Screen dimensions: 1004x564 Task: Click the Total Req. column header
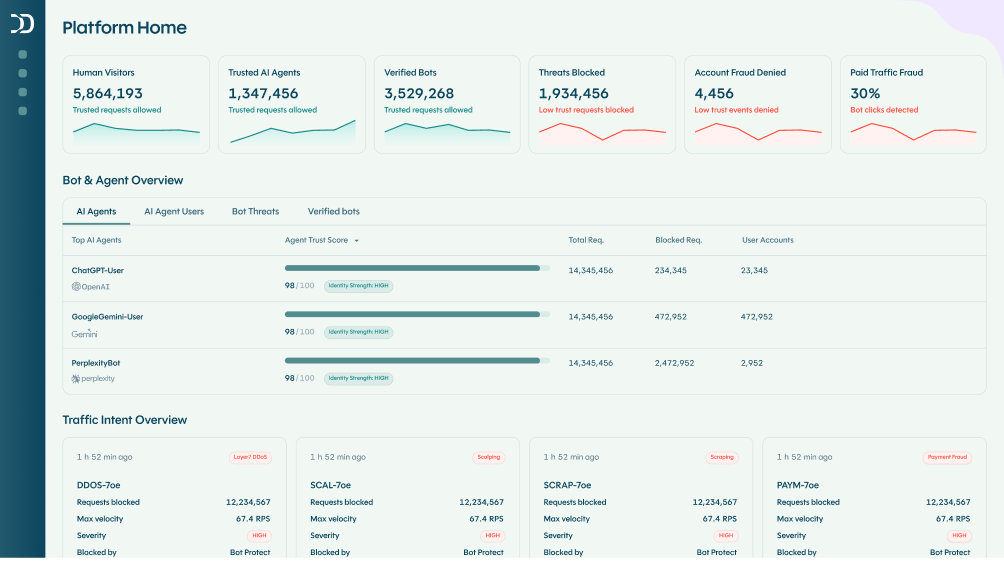click(586, 240)
